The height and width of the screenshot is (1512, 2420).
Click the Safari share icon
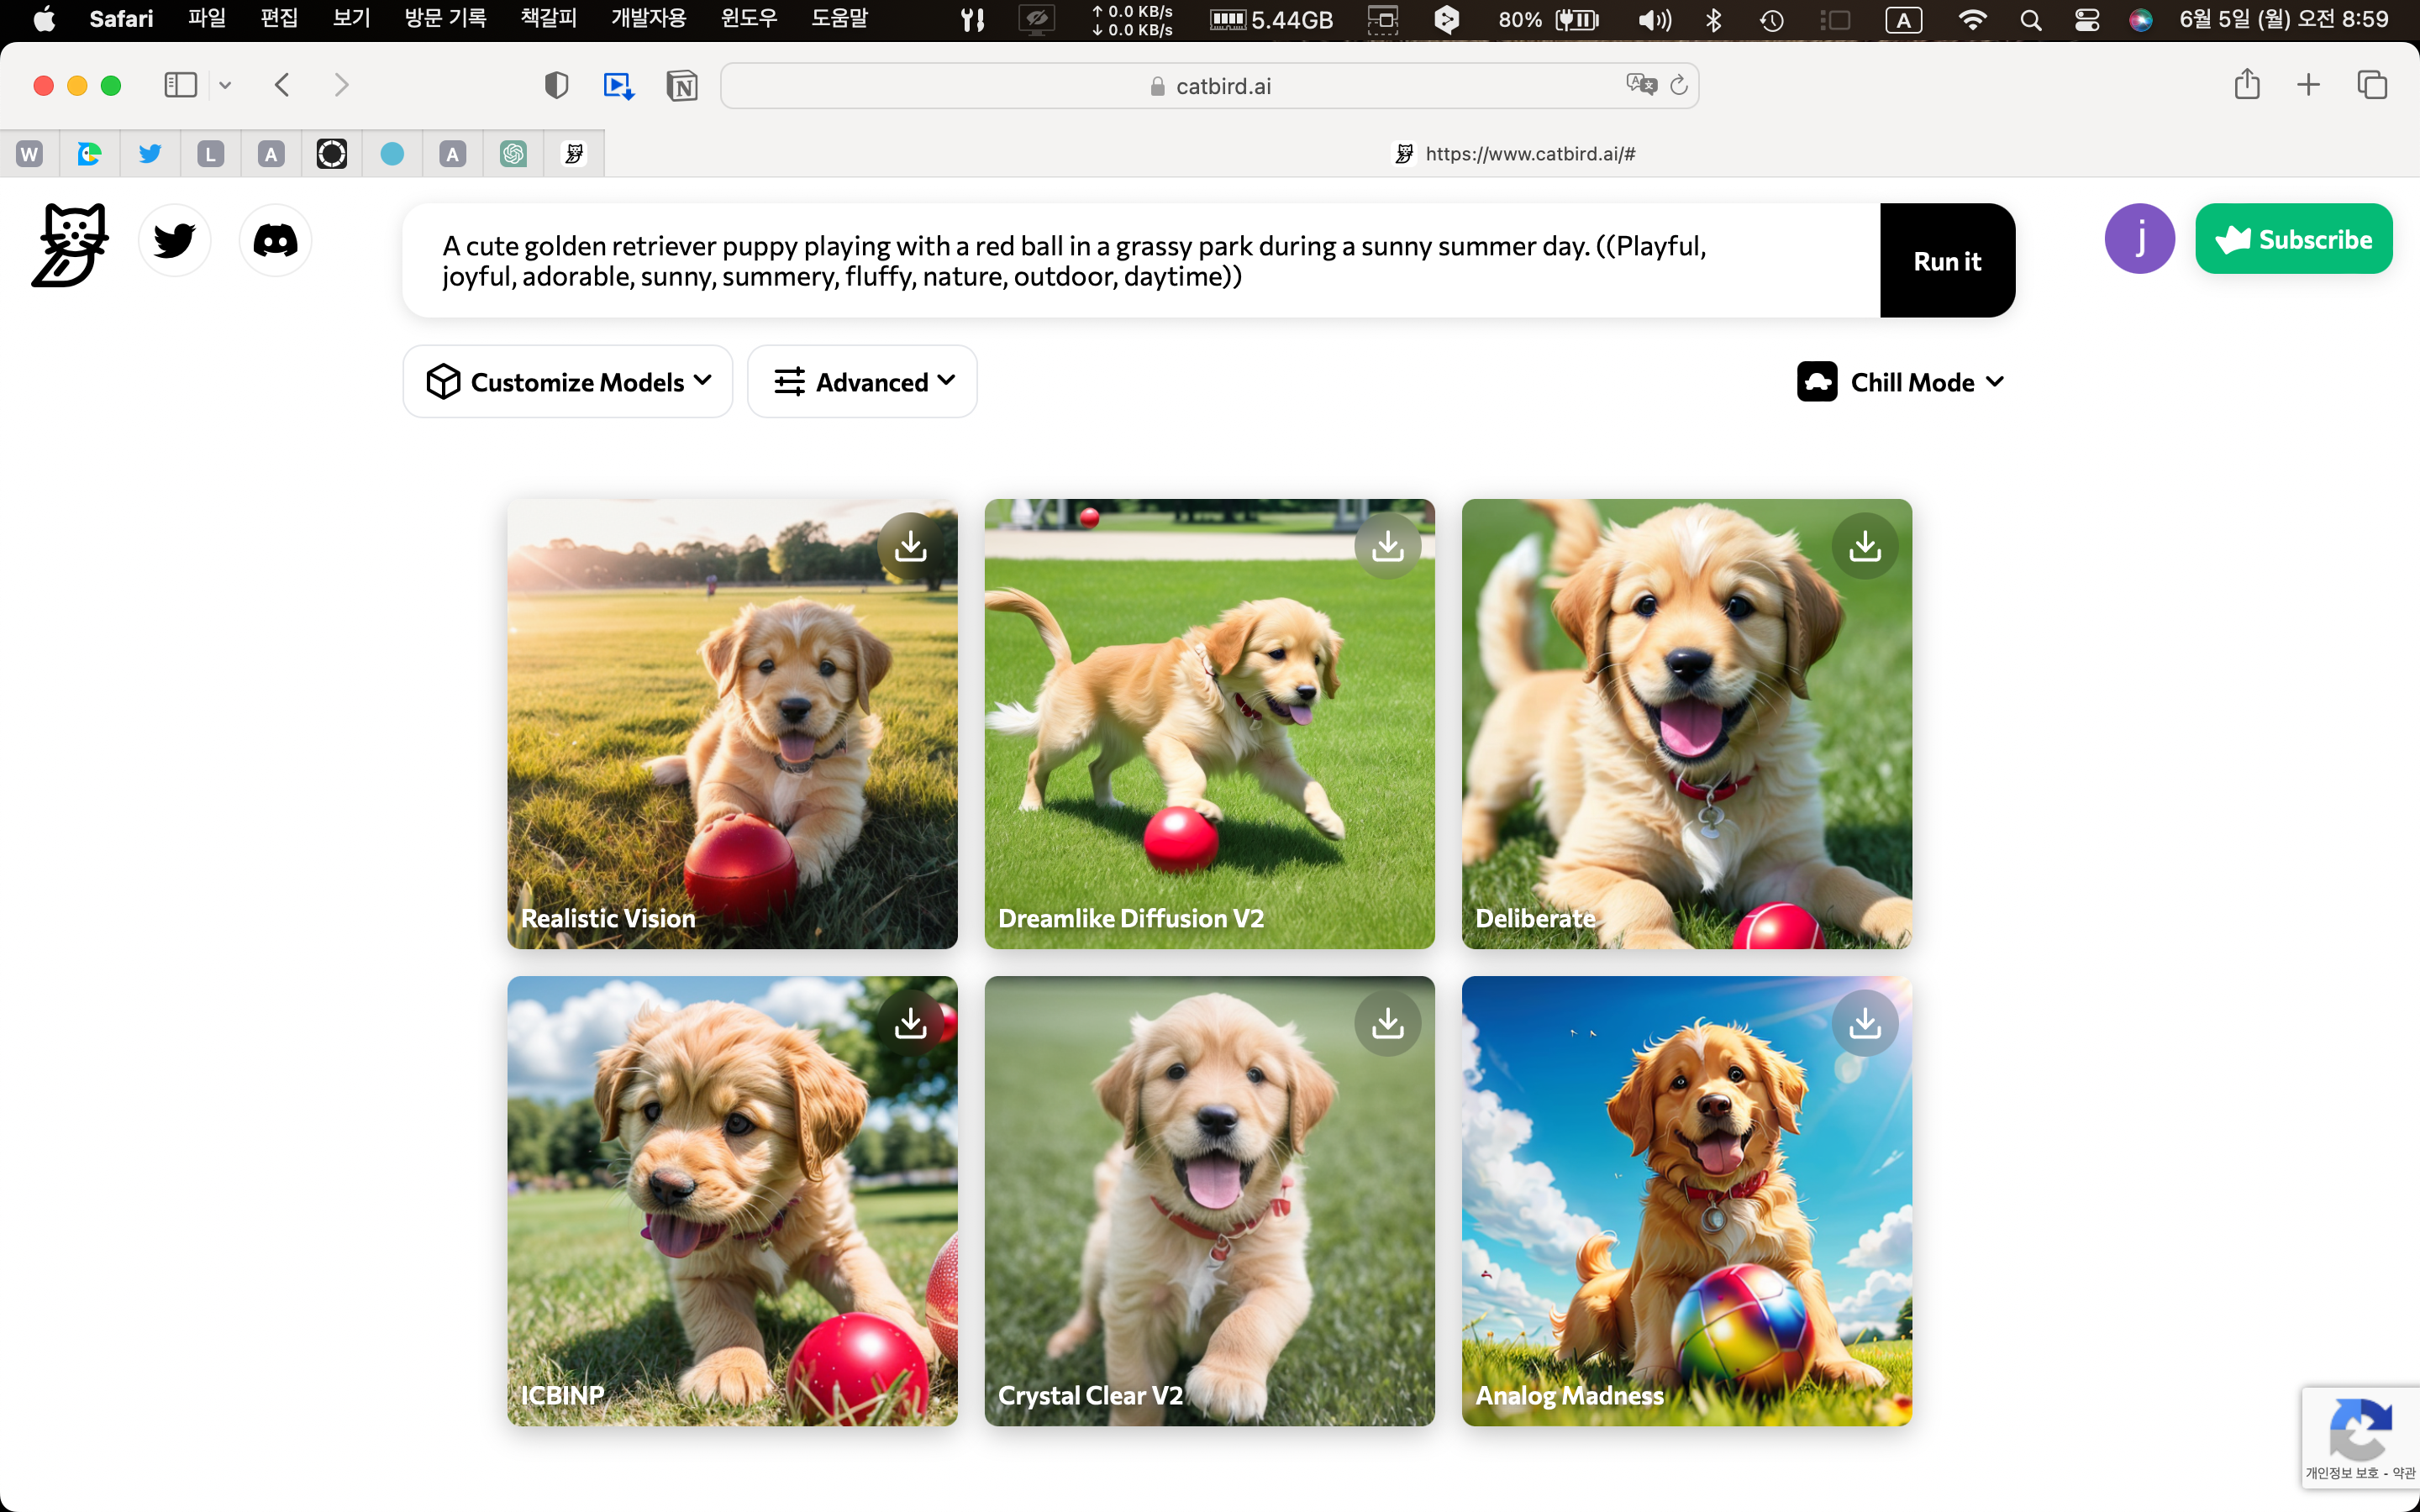click(x=2246, y=85)
